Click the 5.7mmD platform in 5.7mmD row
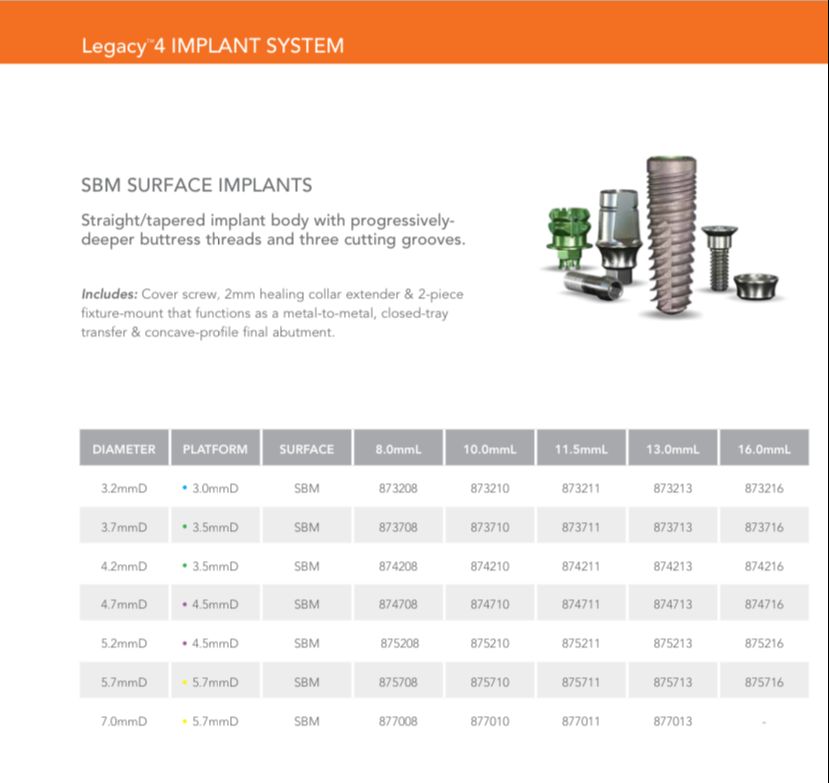829x783 pixels. pos(215,682)
